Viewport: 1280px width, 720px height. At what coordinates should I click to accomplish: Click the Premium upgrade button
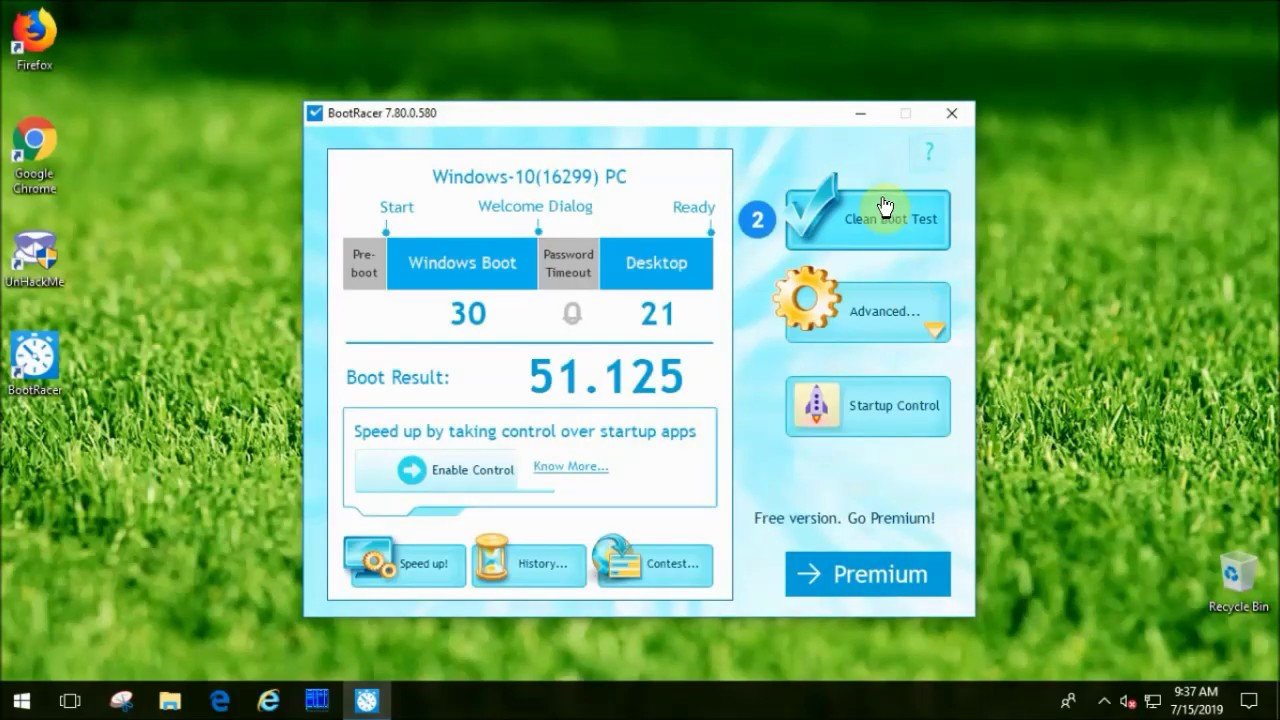point(867,574)
